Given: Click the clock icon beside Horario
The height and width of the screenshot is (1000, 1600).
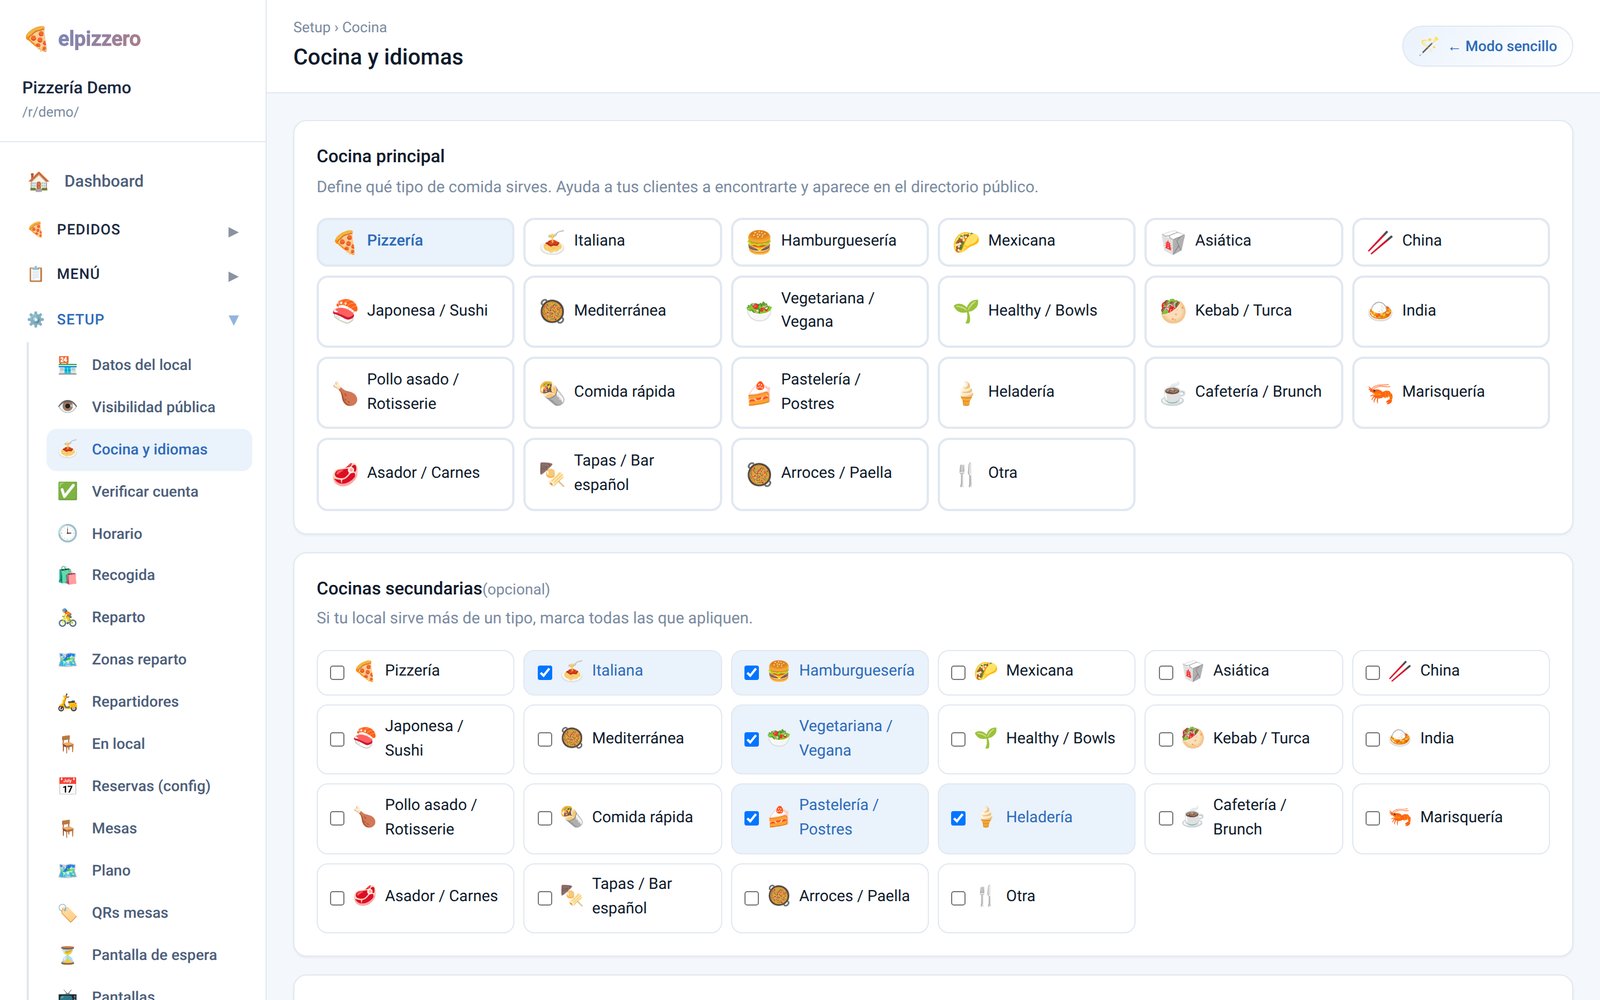Looking at the screenshot, I should click(x=68, y=533).
